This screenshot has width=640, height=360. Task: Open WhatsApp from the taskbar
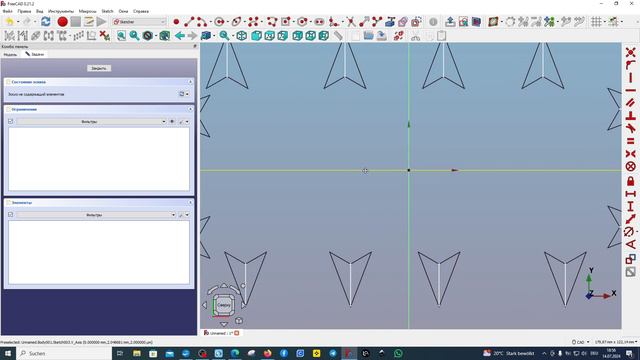398,353
